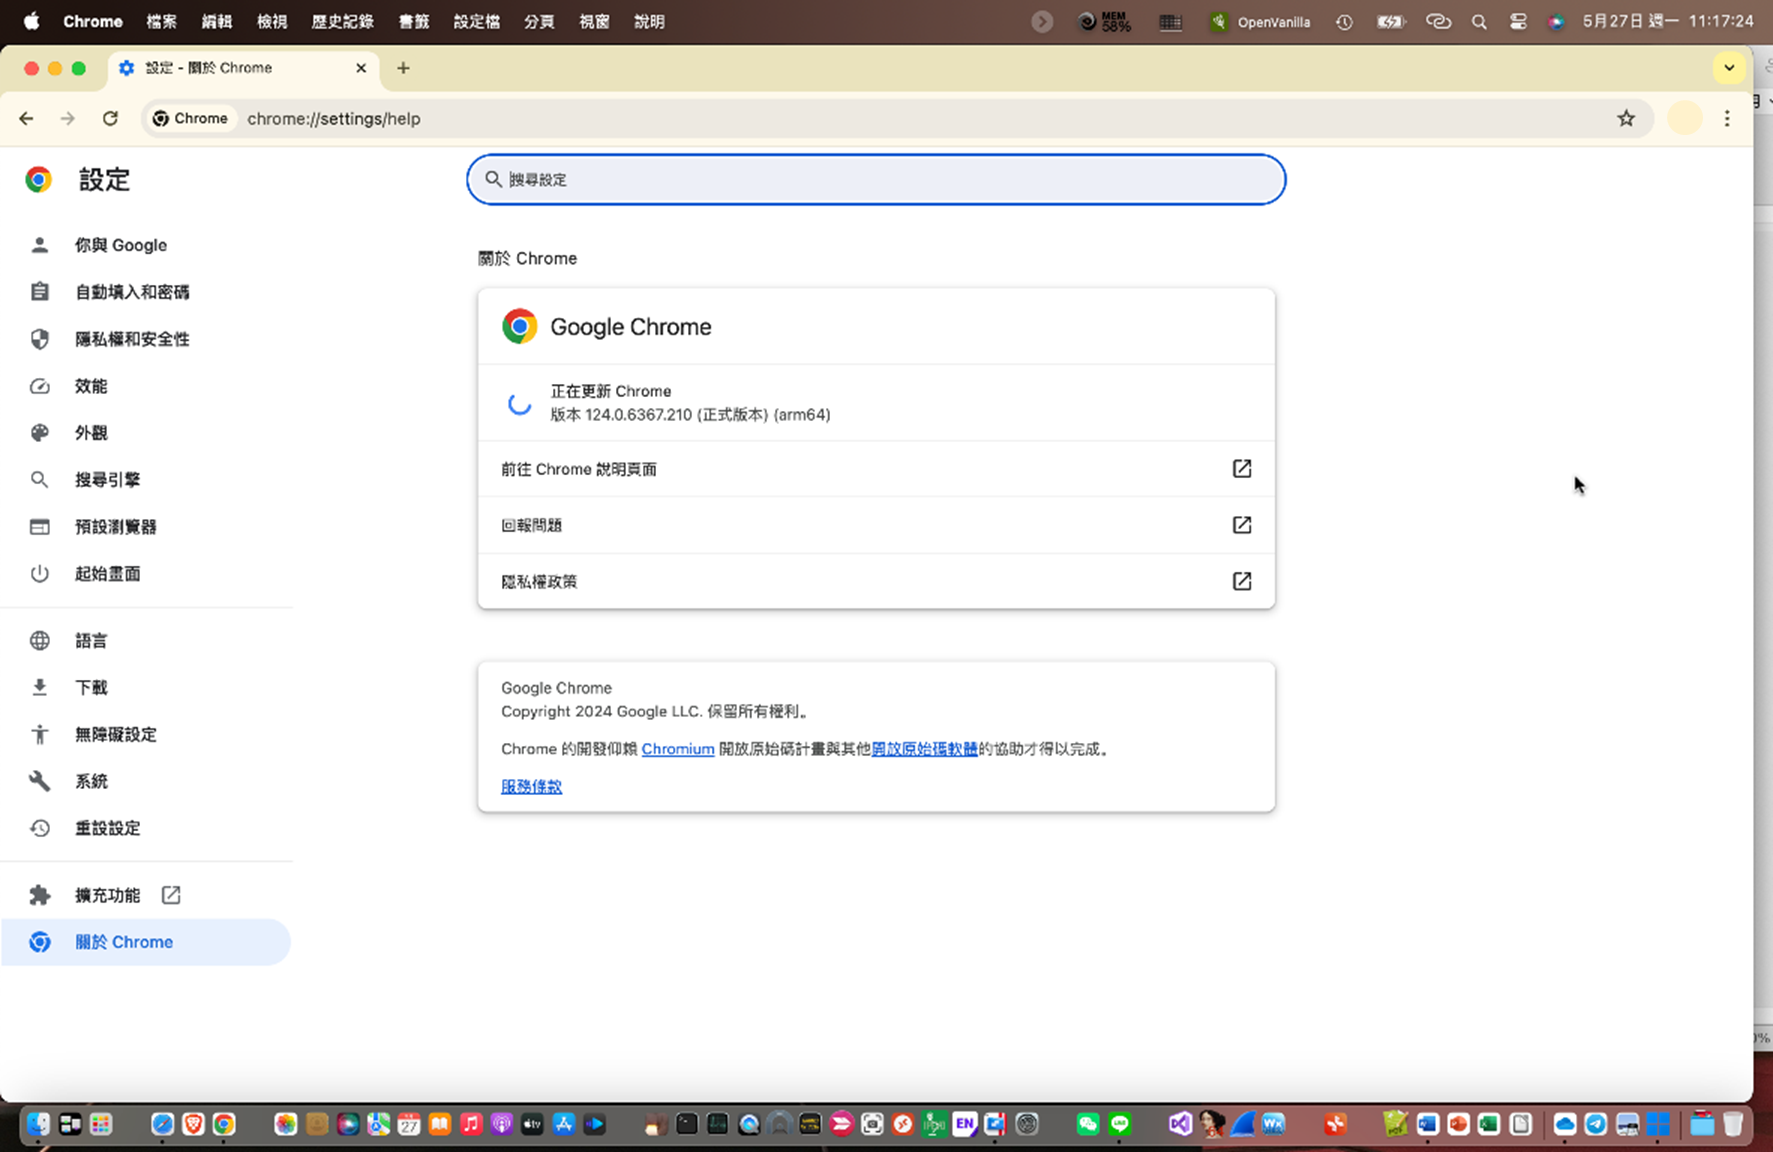Open the 檢視 menu
Screen dimensions: 1773x1152
[271, 22]
